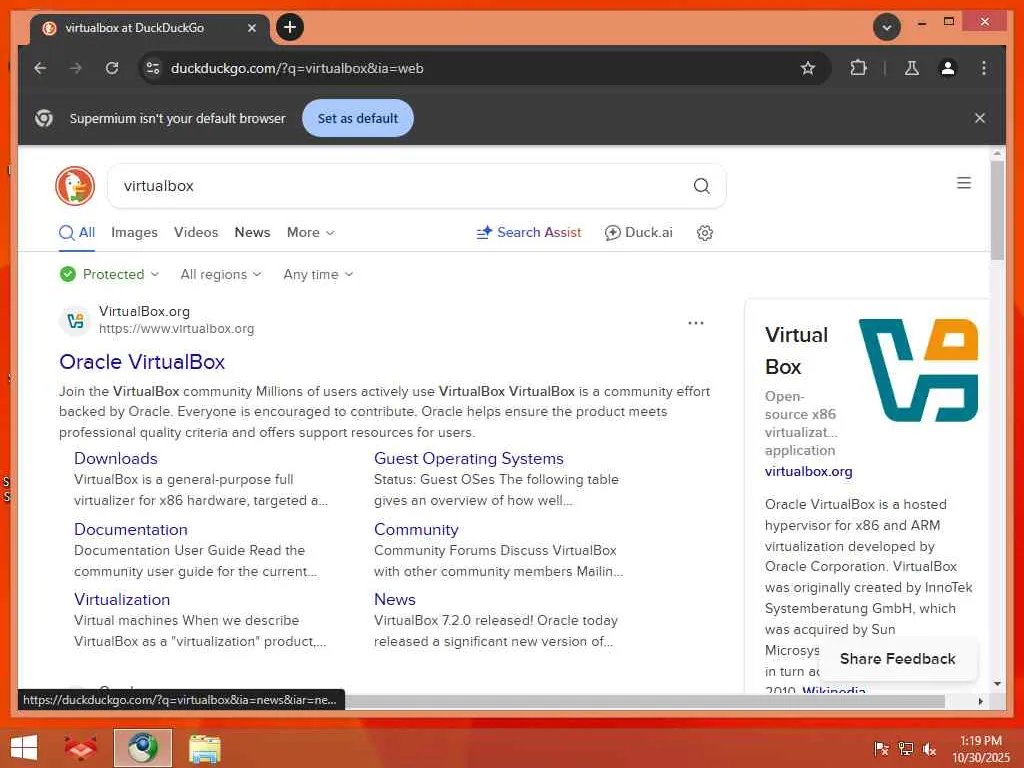Viewport: 1024px width, 768px height.
Task: Switch to the Images tab
Action: click(x=135, y=232)
